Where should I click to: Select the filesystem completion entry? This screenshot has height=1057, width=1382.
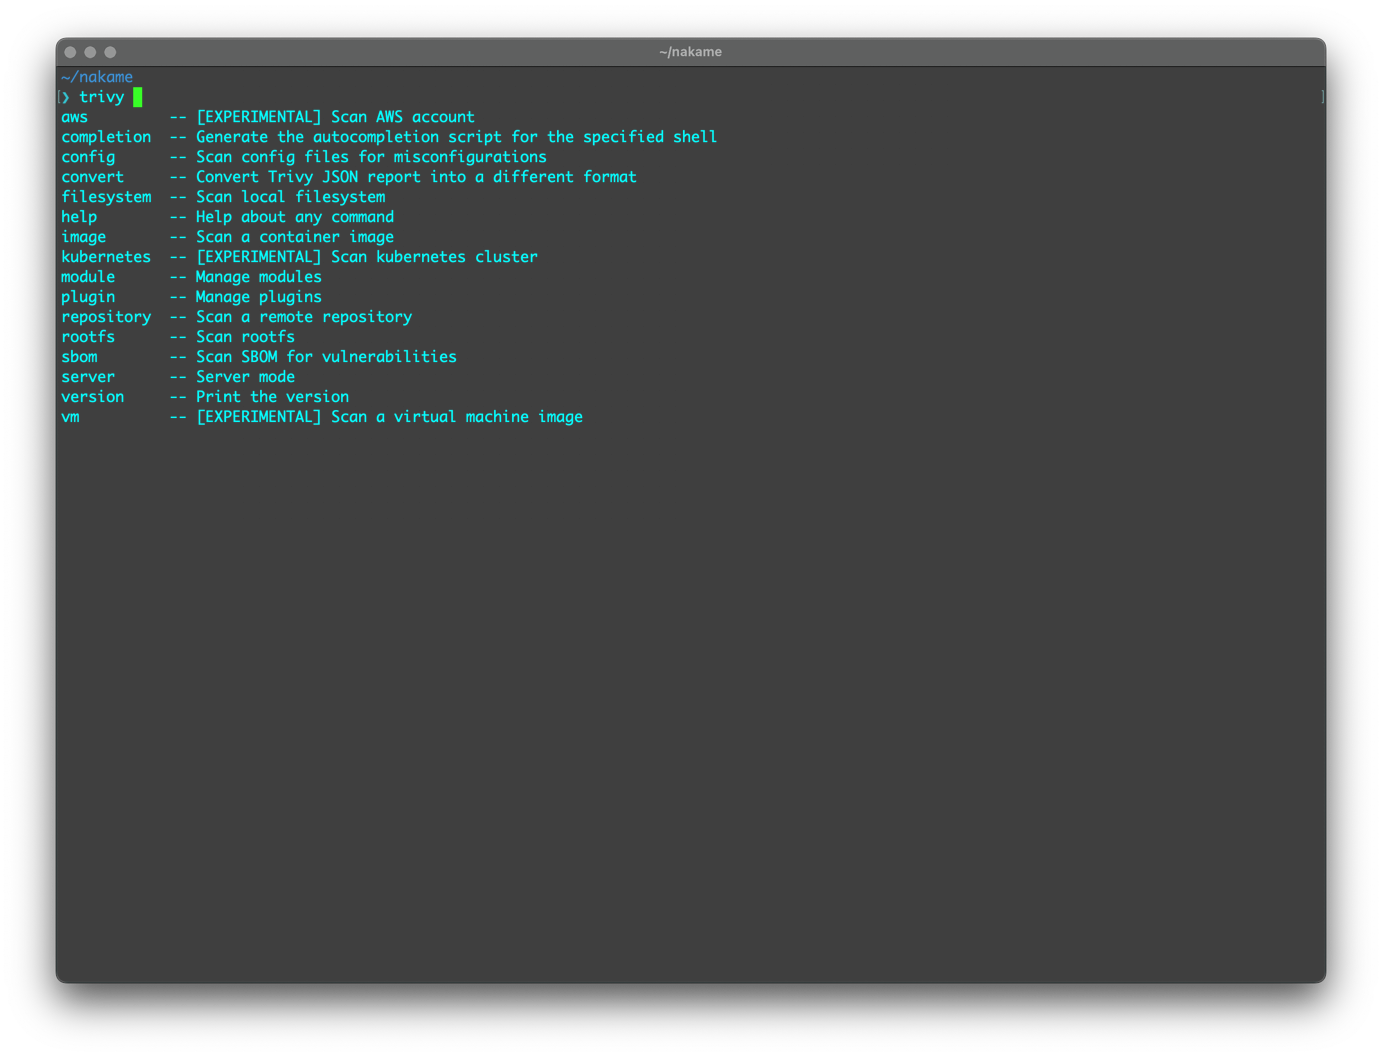tap(106, 197)
